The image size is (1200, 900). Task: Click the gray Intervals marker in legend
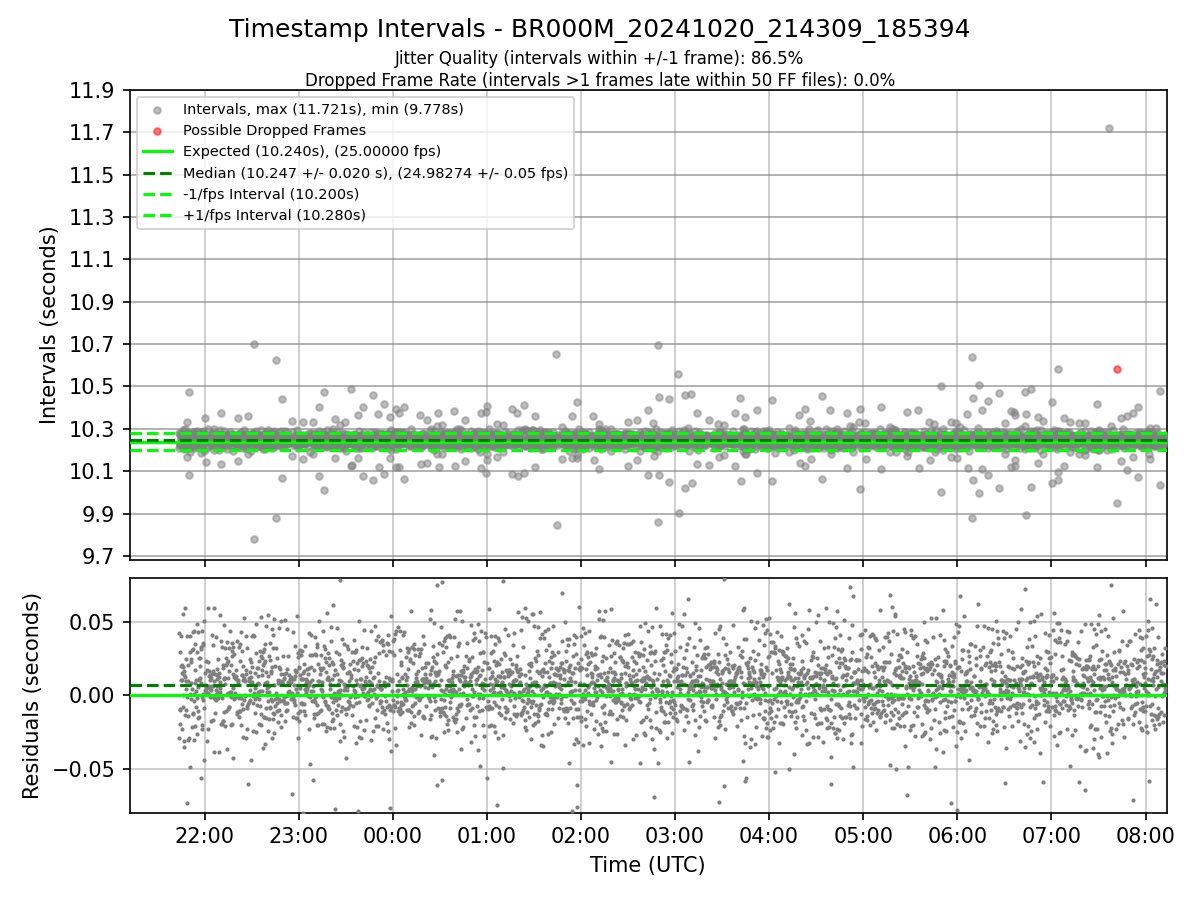point(157,109)
